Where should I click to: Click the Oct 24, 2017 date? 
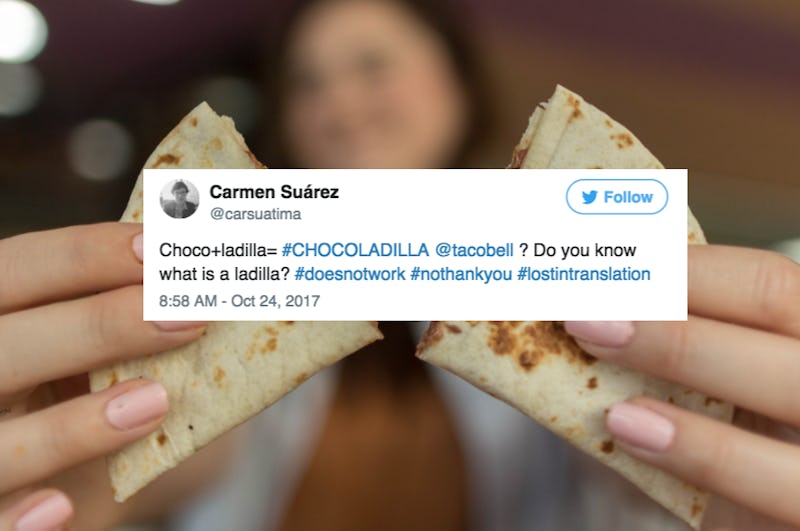(x=276, y=301)
